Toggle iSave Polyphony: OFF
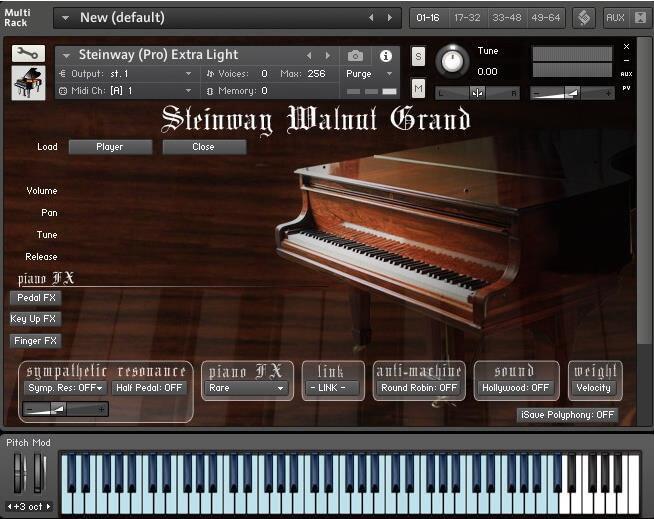The width and height of the screenshot is (654, 519). click(567, 415)
